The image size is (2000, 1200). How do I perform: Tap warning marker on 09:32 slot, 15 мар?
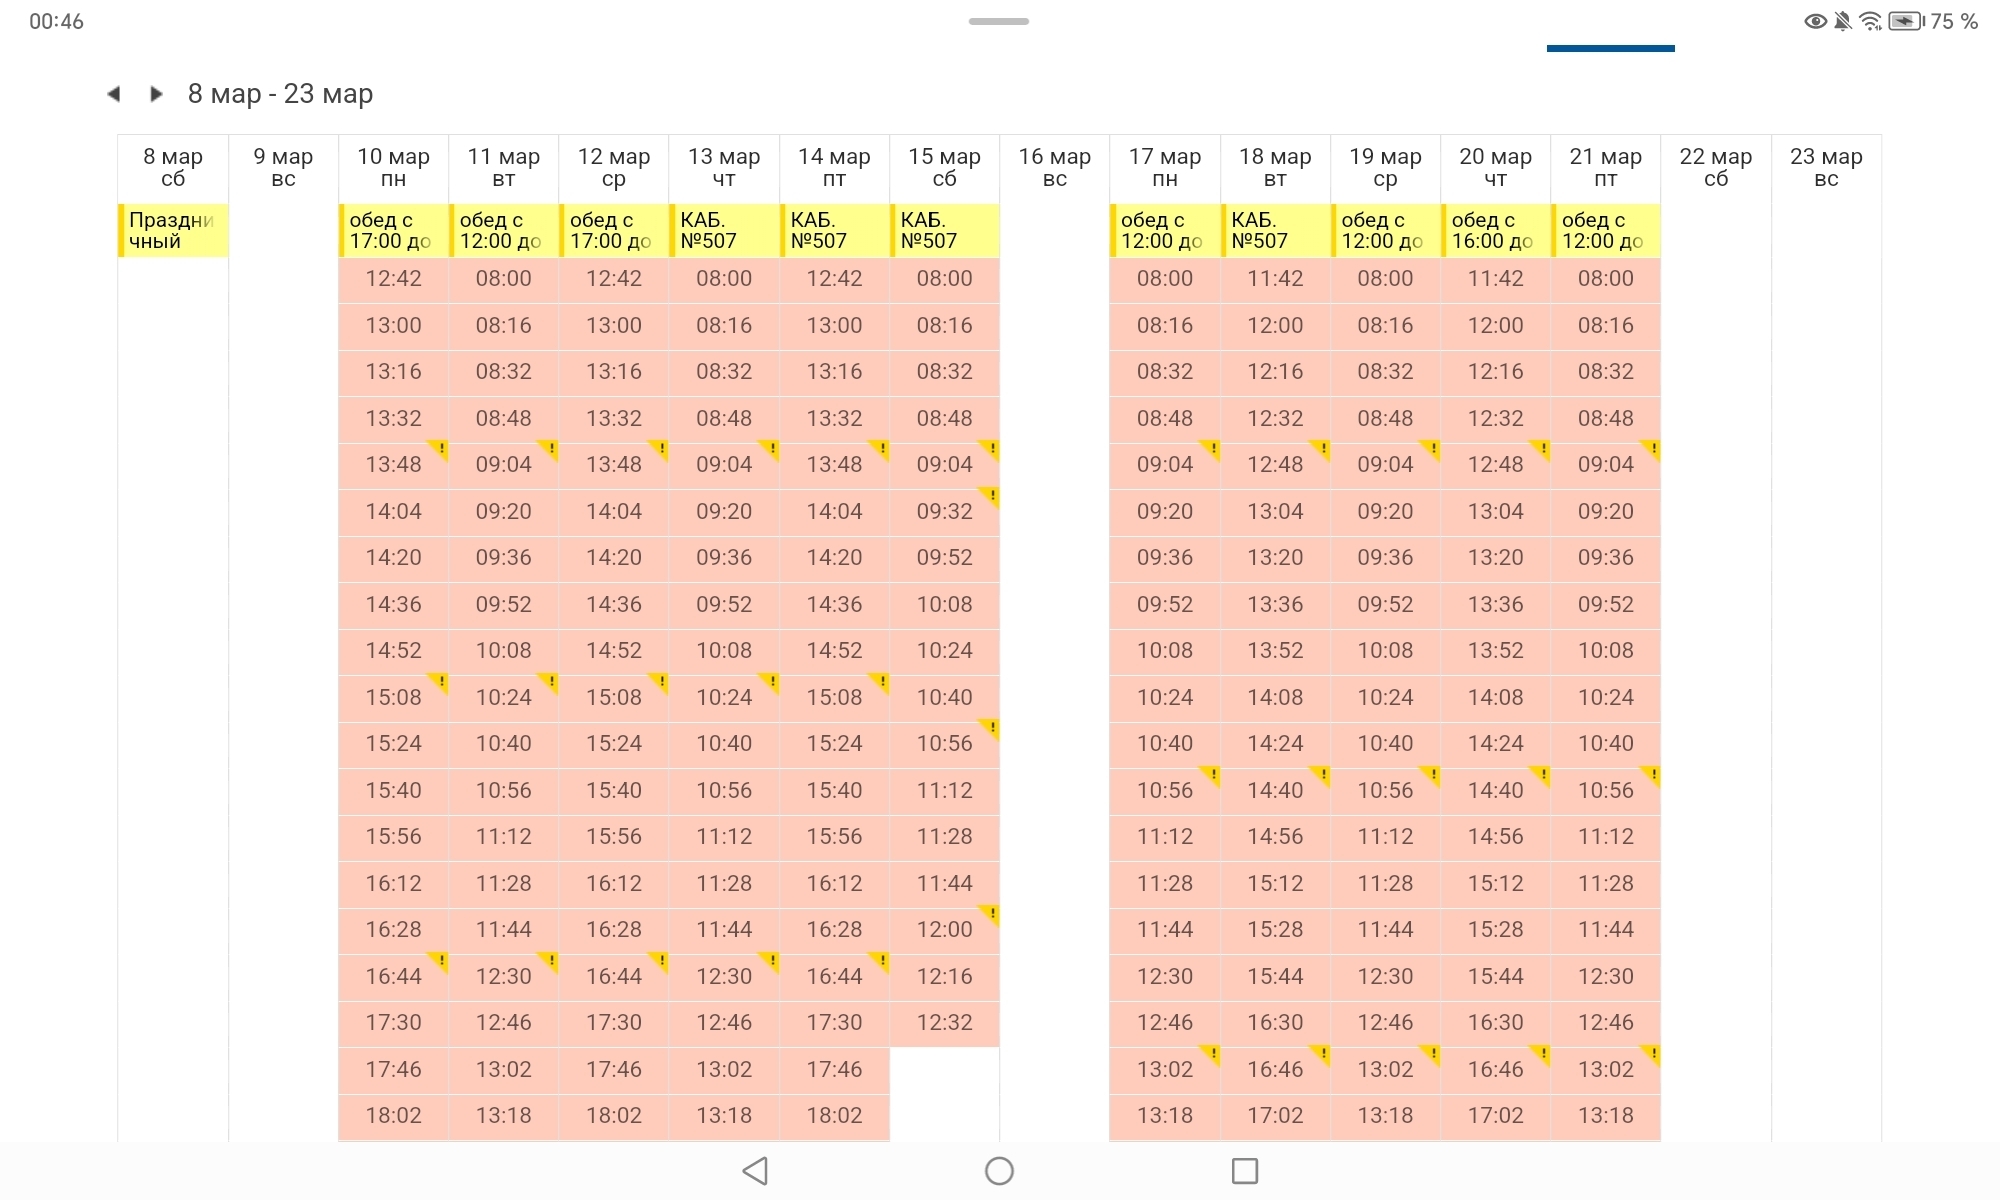coord(991,495)
